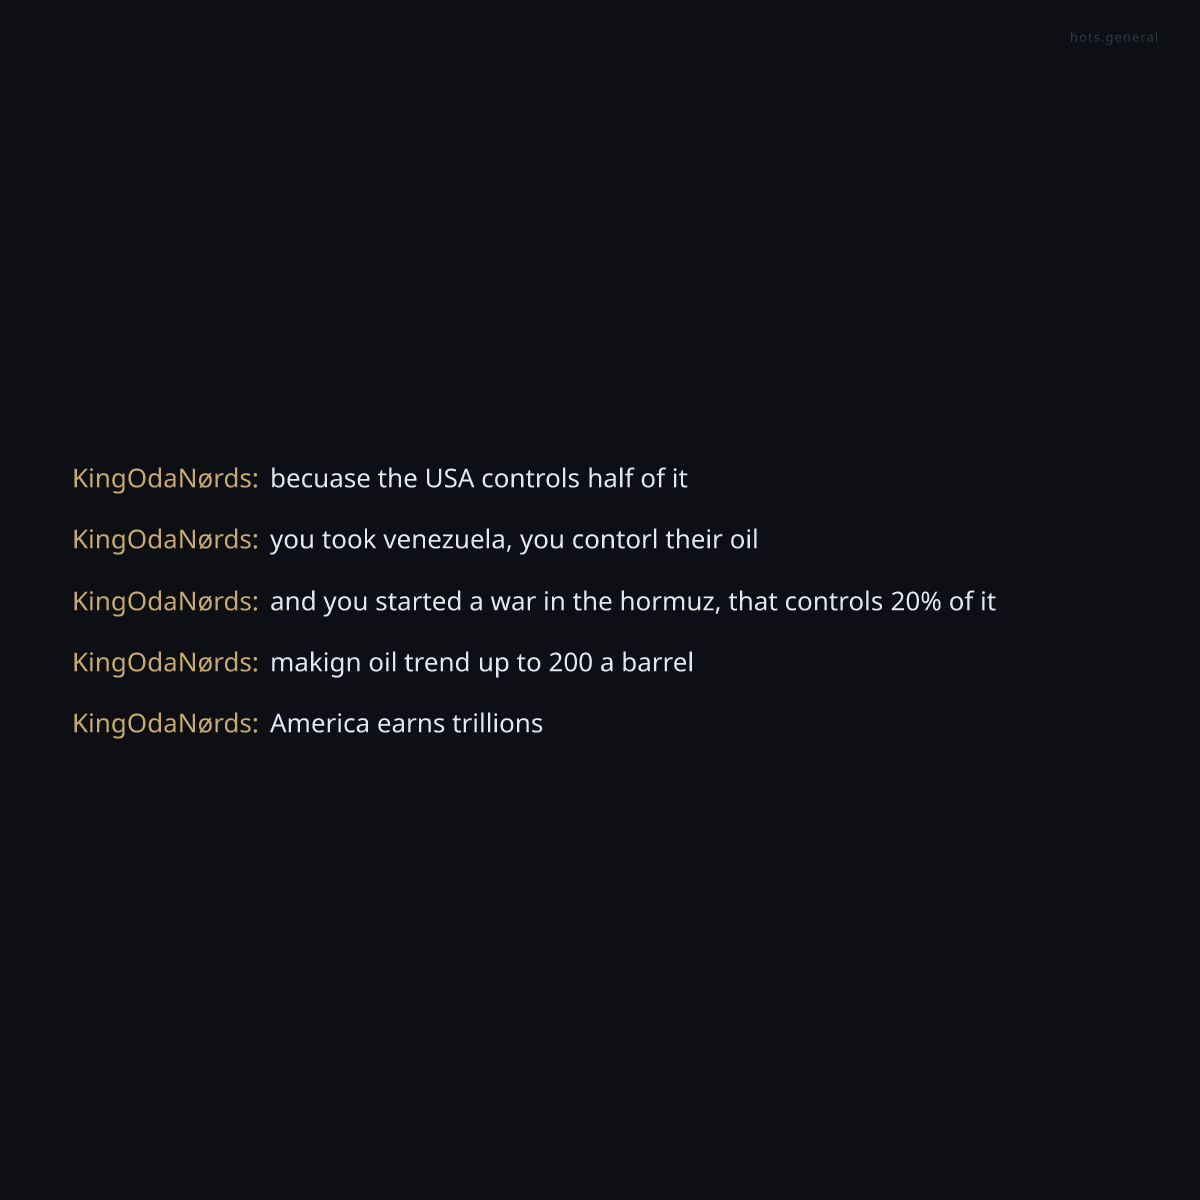Viewport: 1200px width, 1200px height.
Task: Click the word 'venezuela' in chat
Action: pos(445,540)
